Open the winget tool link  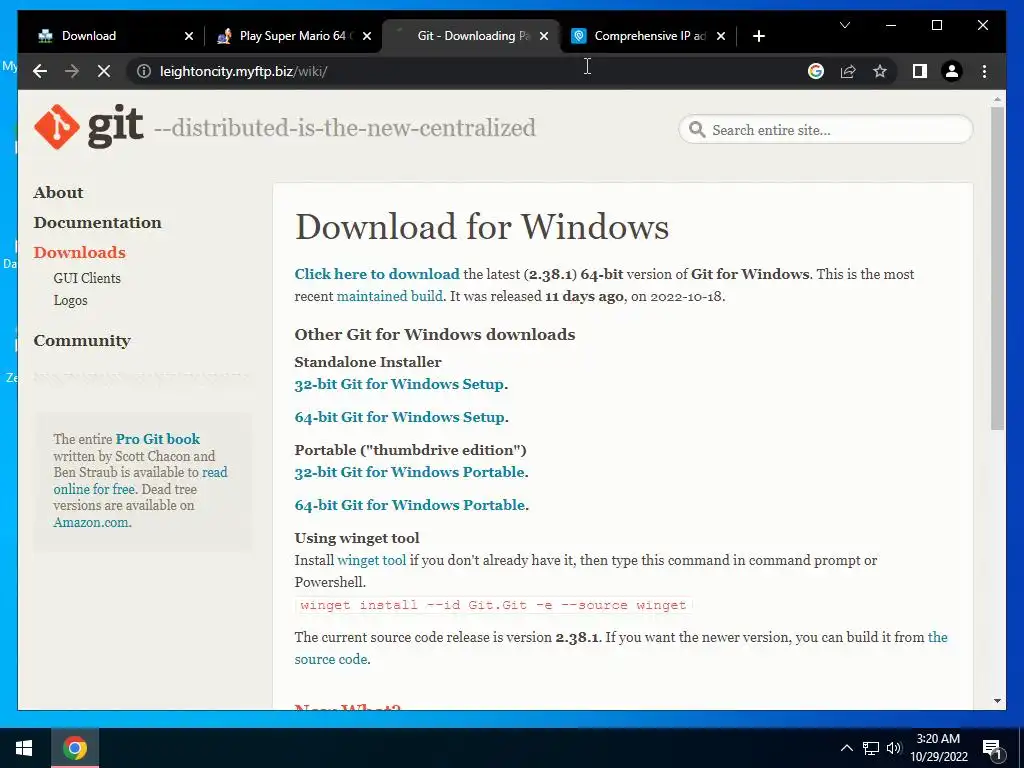coord(372,560)
